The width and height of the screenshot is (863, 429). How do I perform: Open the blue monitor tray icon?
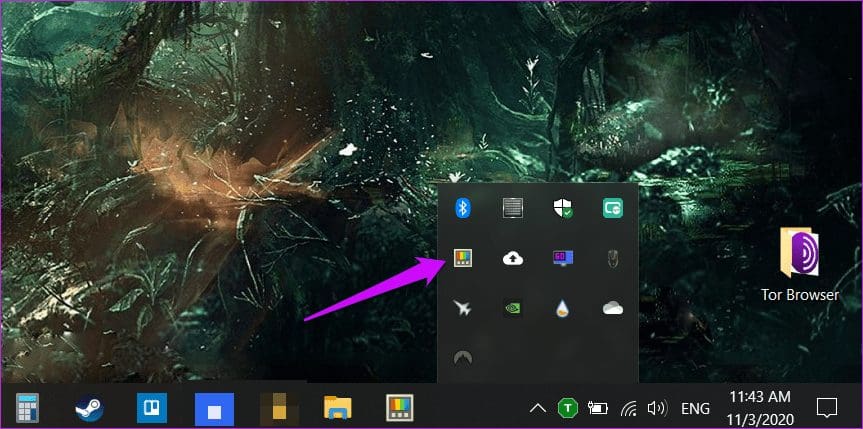coord(562,258)
